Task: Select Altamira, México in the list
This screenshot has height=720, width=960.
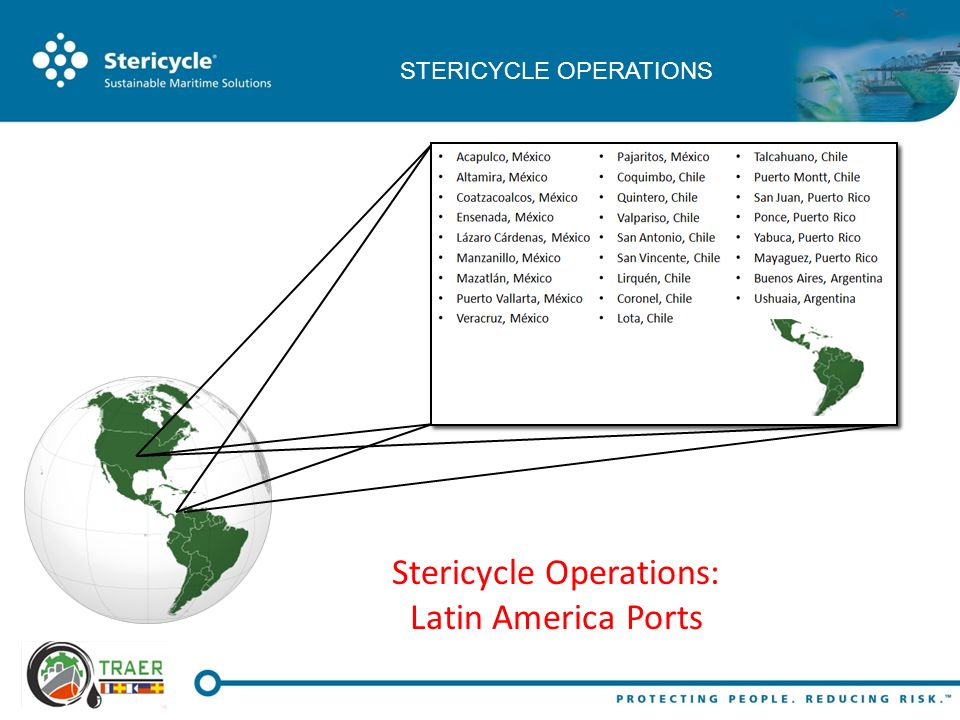Action: coord(501,177)
